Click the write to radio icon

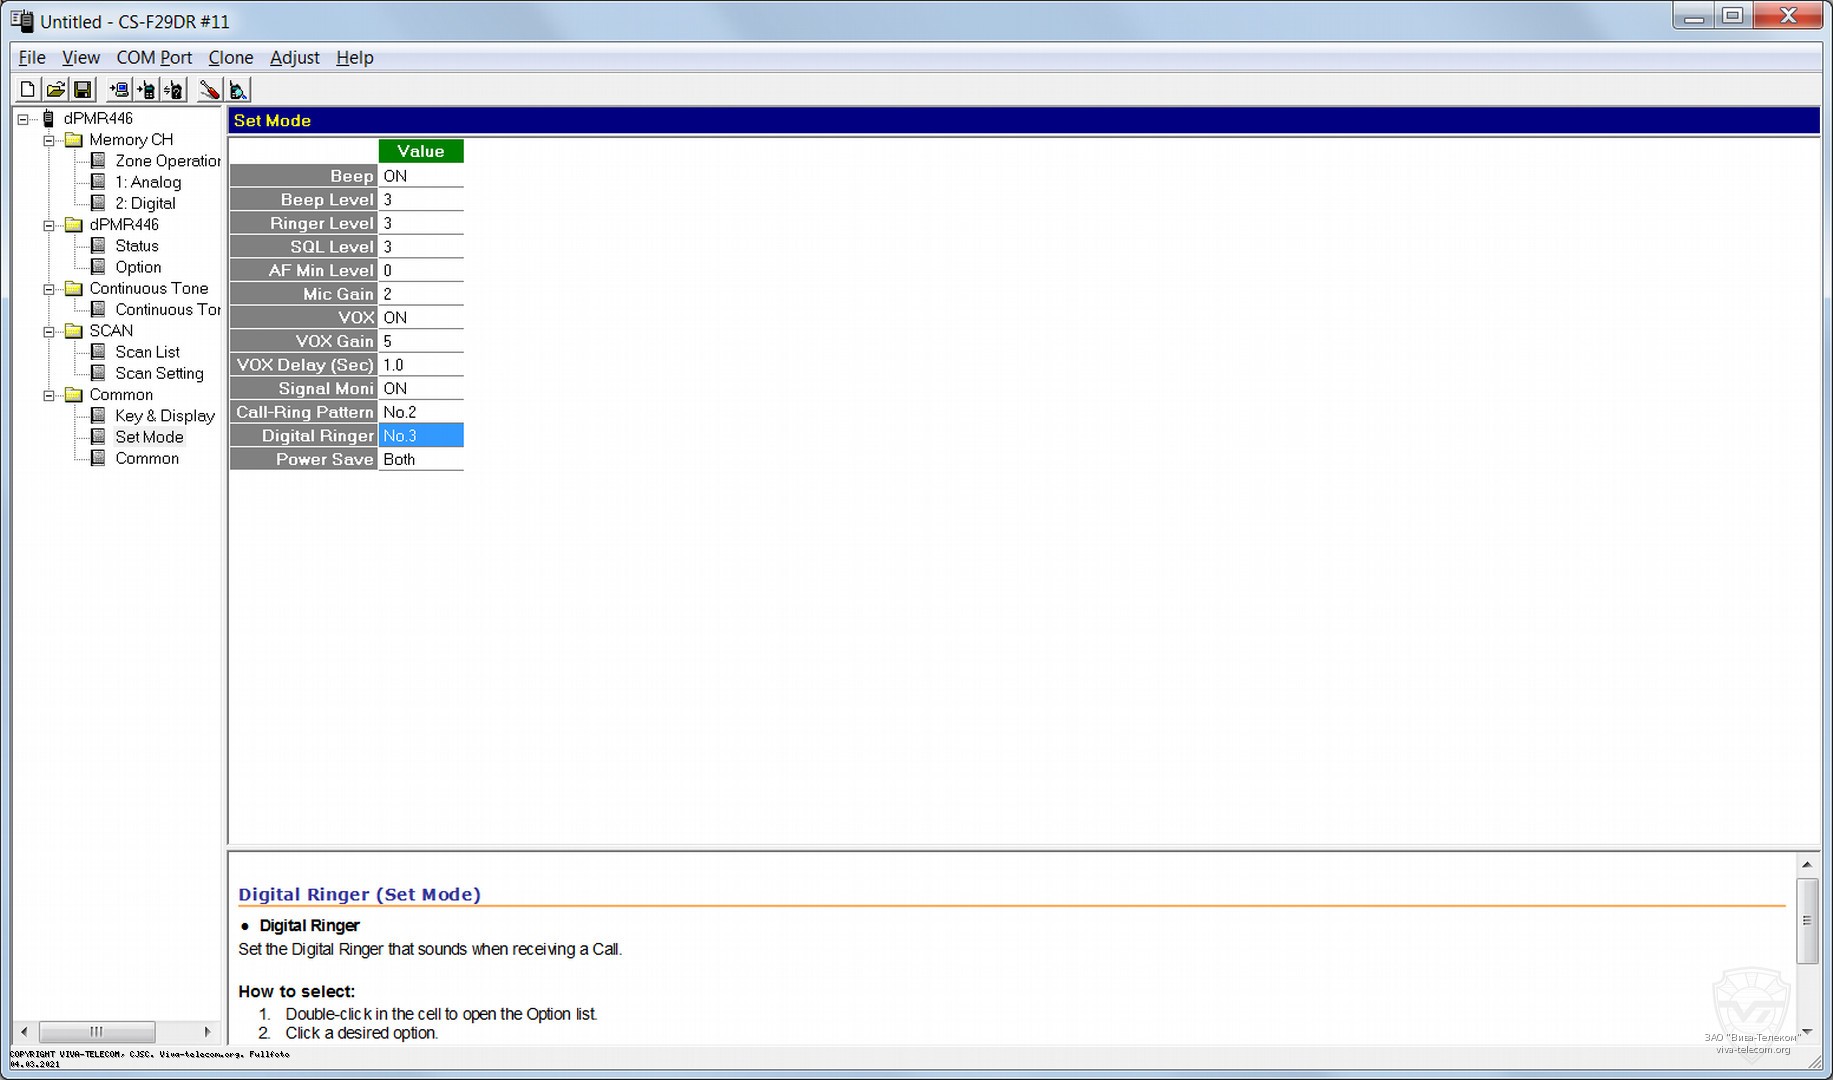(x=147, y=90)
